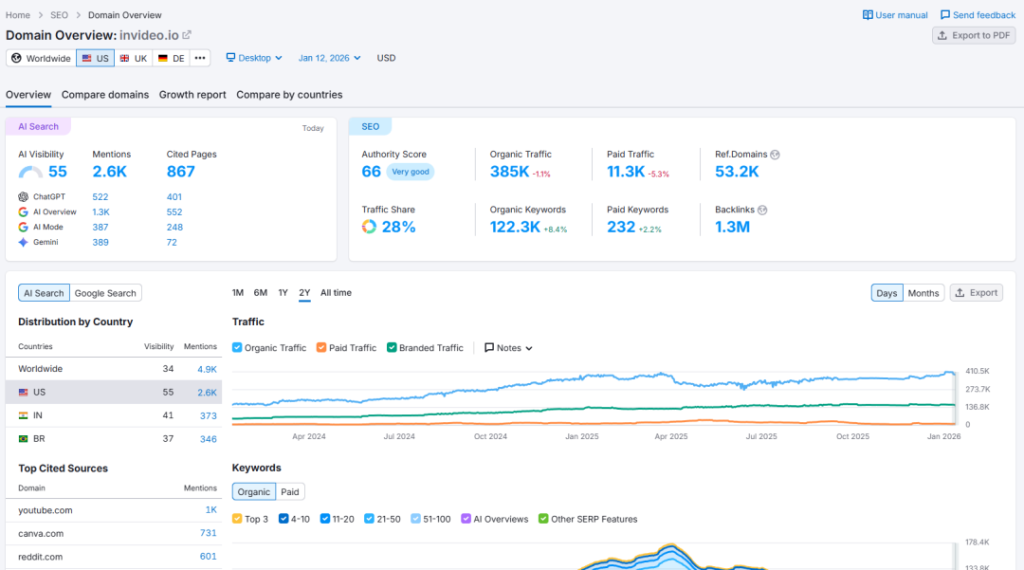Disable the AI Overviews keyword checkbox
The height and width of the screenshot is (570, 1024).
pyautogui.click(x=466, y=519)
